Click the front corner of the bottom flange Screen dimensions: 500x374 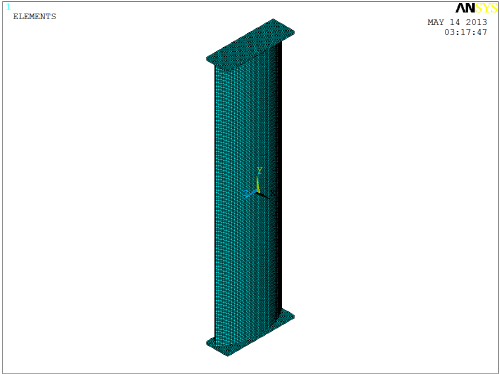click(227, 354)
